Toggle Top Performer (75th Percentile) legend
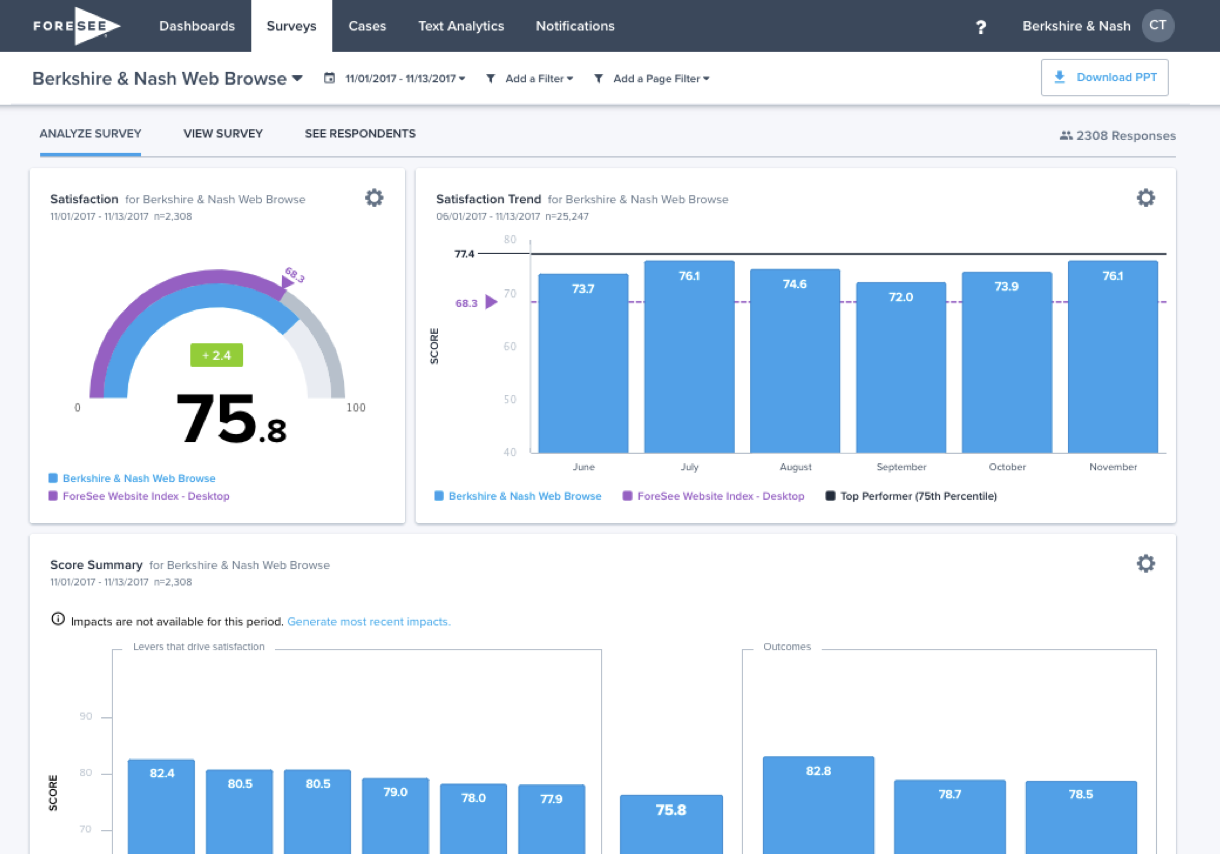This screenshot has height=854, width=1220. 911,496
